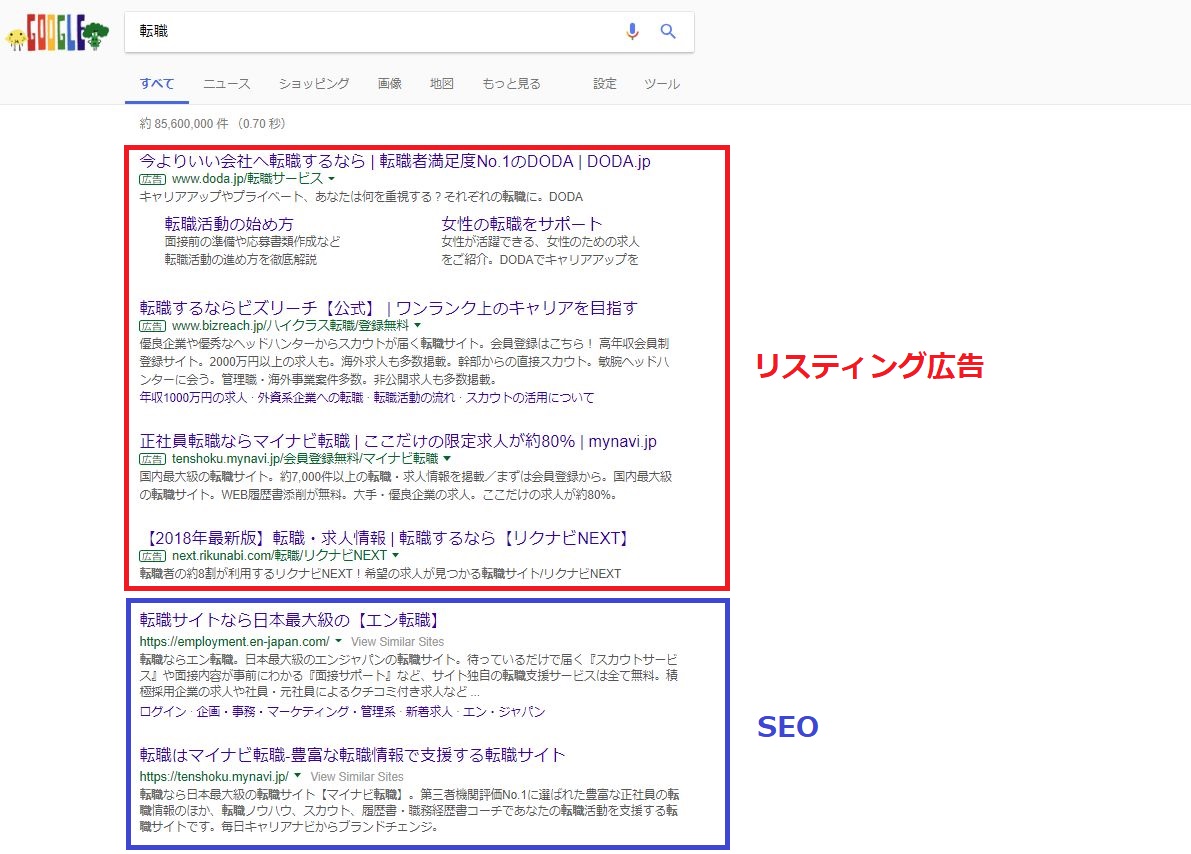Viewport: 1191px width, 854px height.
Task: Click the https://employment.en-japan.com/ URL text
Action: pos(234,641)
